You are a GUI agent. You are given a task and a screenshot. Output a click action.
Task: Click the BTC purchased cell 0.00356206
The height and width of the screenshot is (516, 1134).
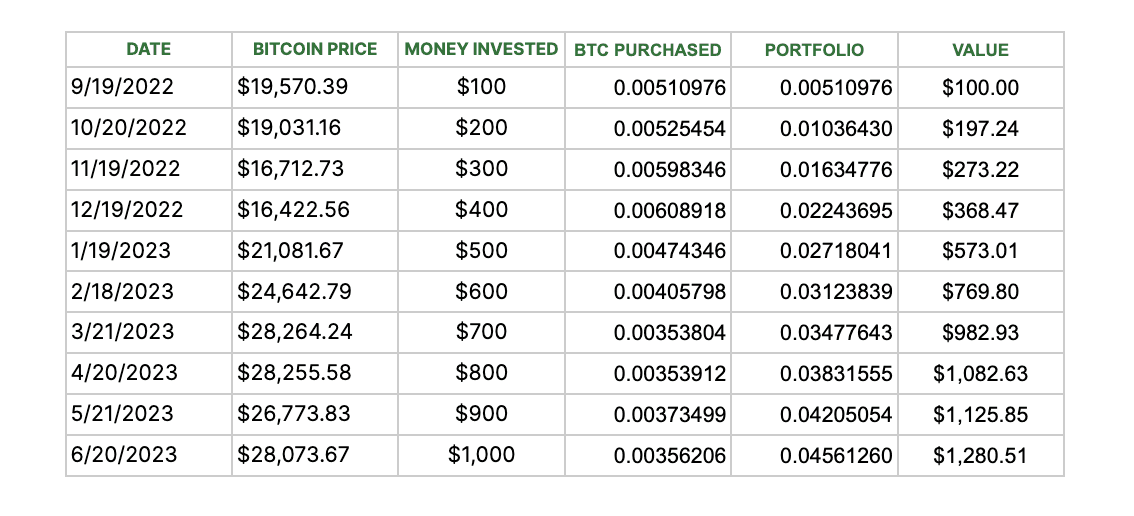(x=647, y=455)
